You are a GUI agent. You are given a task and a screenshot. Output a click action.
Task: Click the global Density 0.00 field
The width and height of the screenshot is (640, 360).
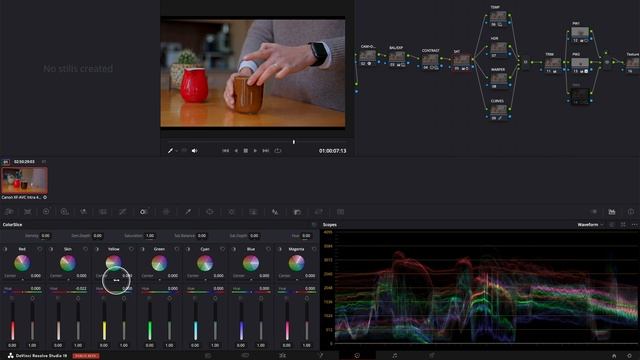[x=45, y=236]
